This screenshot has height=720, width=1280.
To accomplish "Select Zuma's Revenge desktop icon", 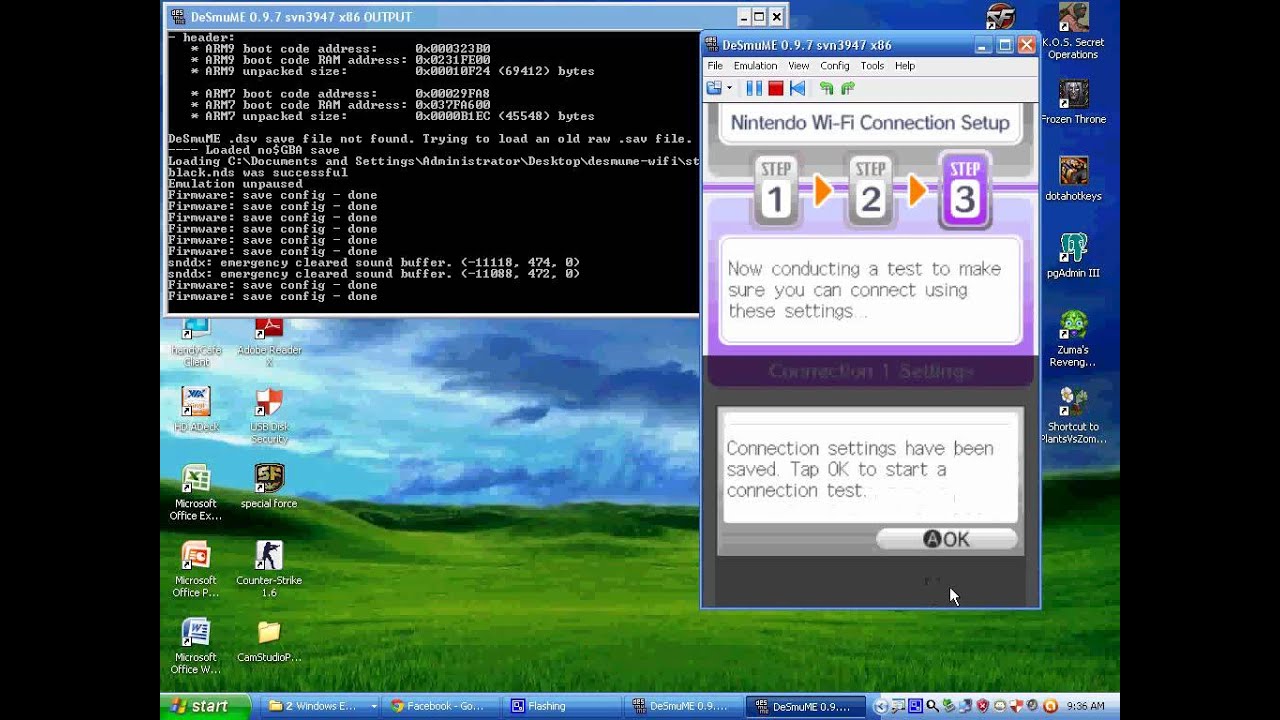I will click(1073, 339).
